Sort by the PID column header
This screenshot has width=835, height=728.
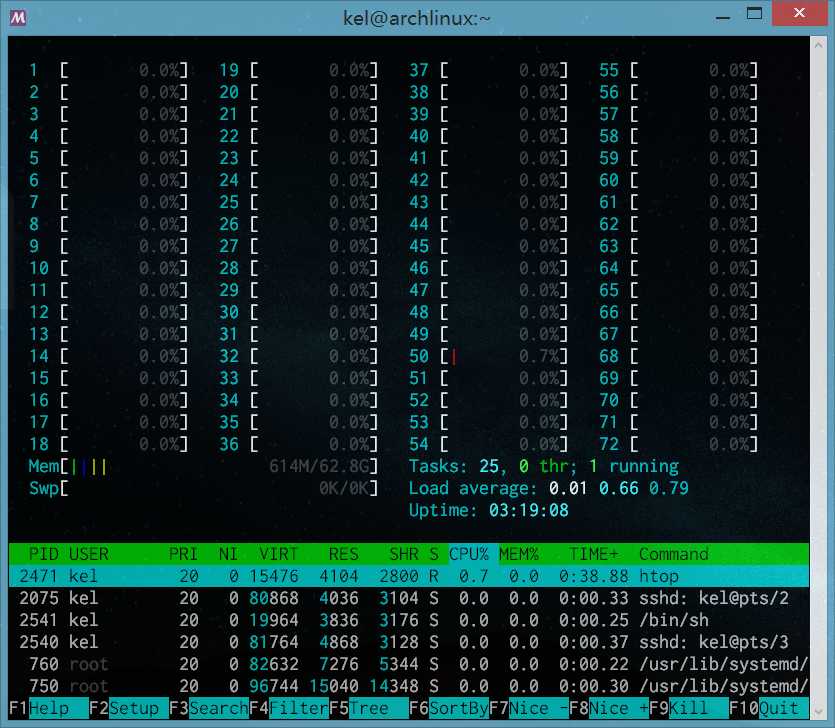pos(44,554)
